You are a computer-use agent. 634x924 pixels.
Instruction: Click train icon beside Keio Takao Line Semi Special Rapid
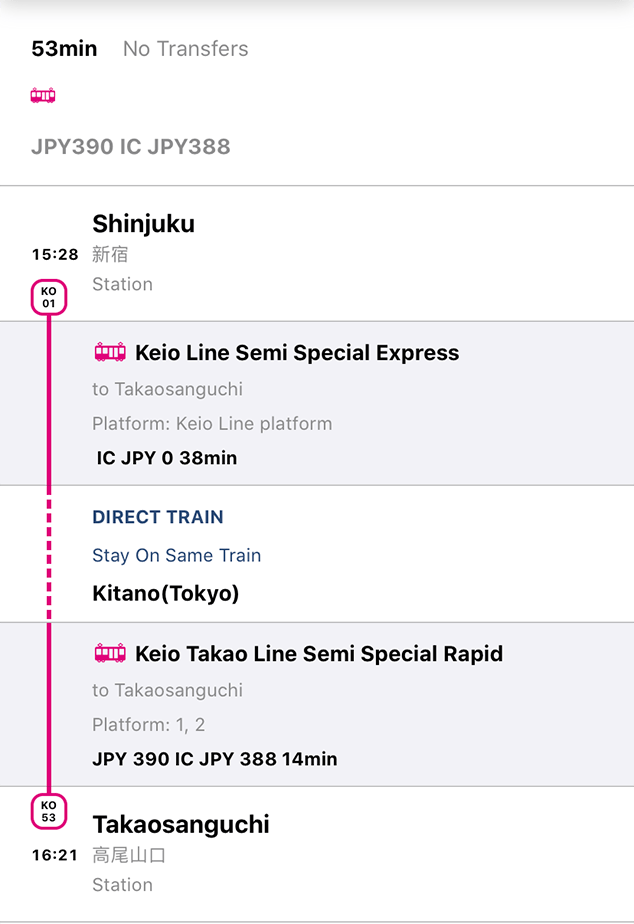[110, 653]
